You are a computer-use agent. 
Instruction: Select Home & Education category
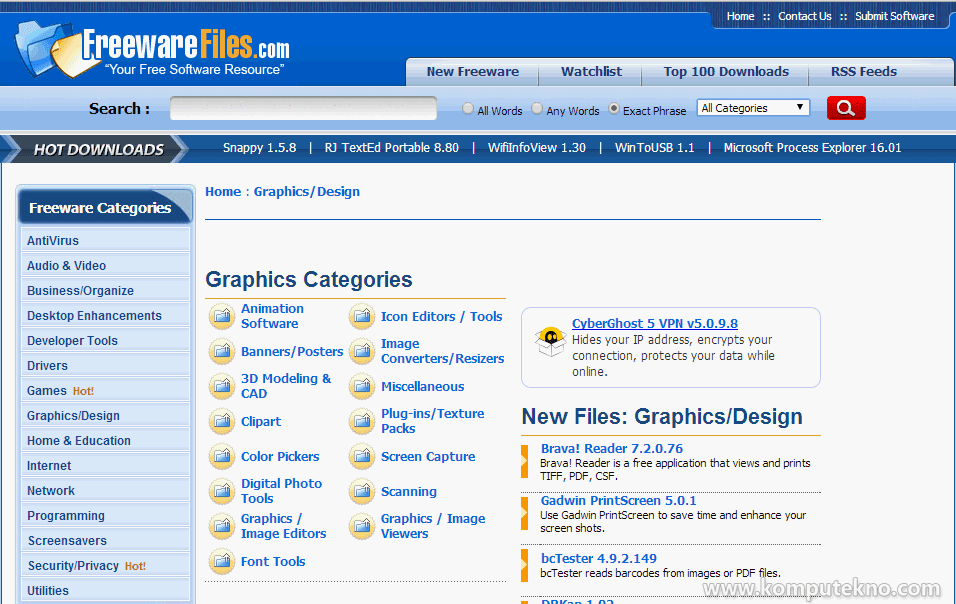105,440
